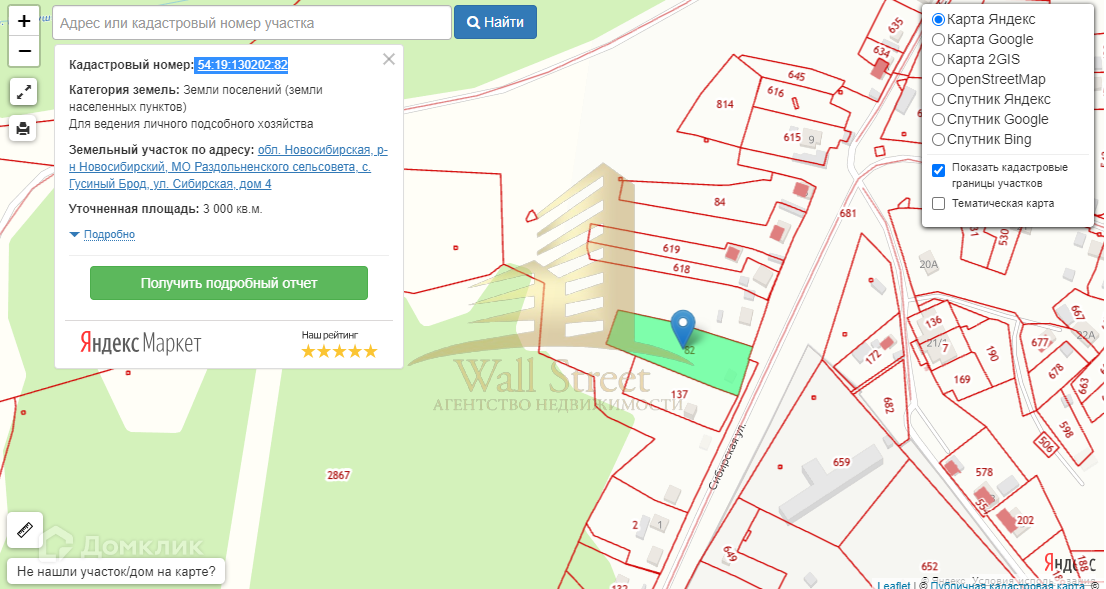This screenshot has height=589, width=1106.
Task: Click Получить подробный отчет button
Action: pos(229,283)
